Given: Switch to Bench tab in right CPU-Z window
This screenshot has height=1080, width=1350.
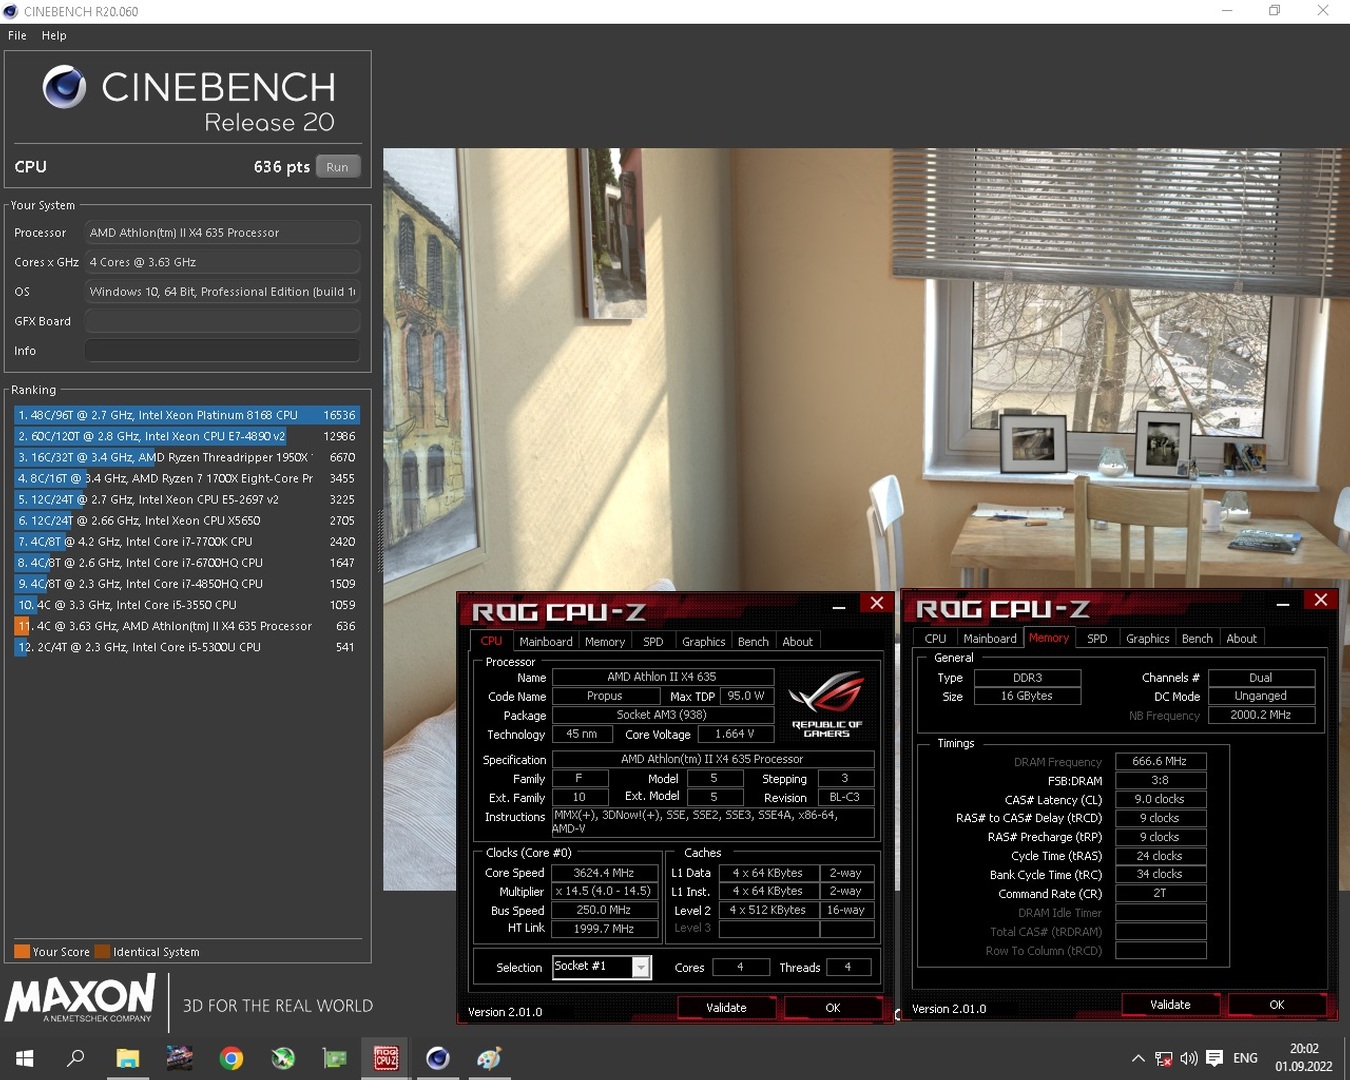Looking at the screenshot, I should pos(1197,638).
